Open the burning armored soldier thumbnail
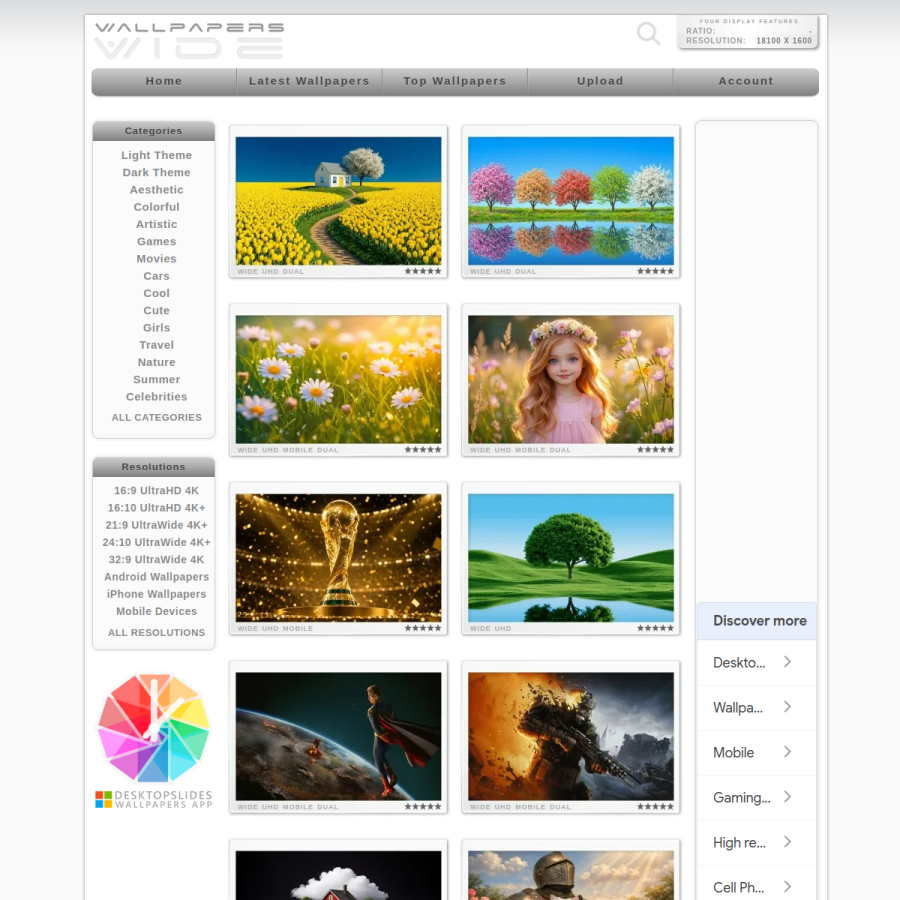Viewport: 900px width, 900px height. tap(571, 736)
